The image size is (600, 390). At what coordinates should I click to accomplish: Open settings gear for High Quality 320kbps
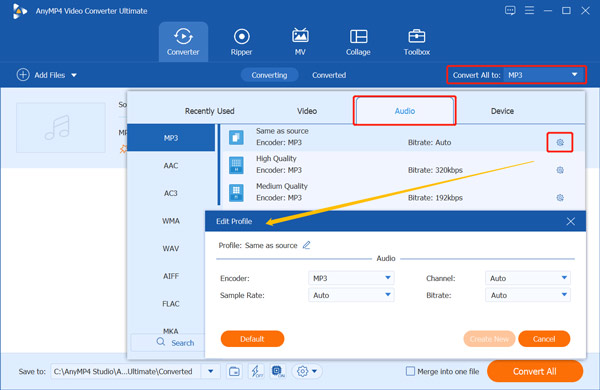coord(560,170)
